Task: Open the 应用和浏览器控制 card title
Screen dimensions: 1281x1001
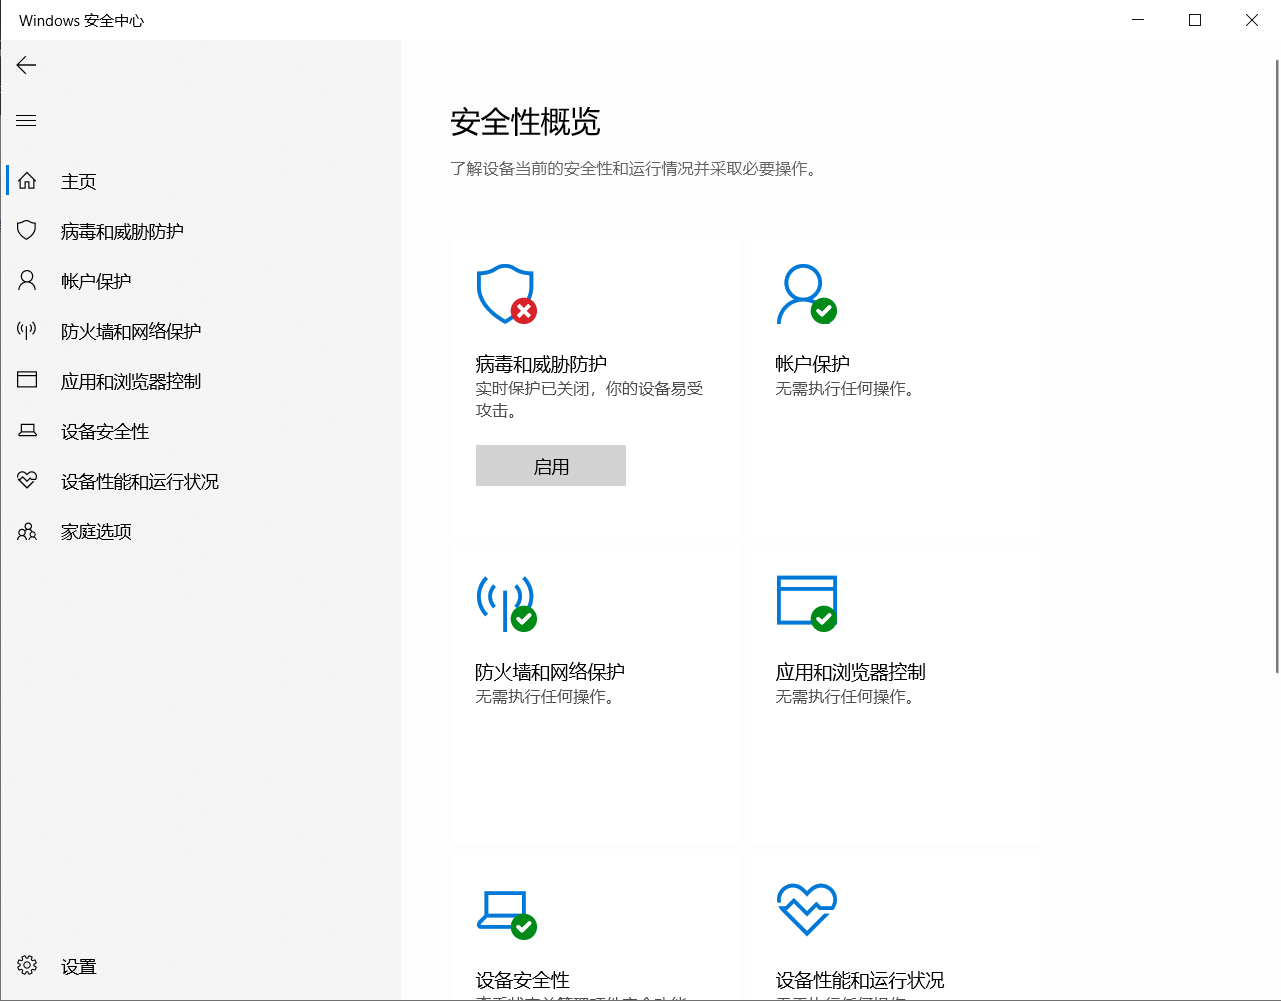Action: pyautogui.click(x=851, y=672)
